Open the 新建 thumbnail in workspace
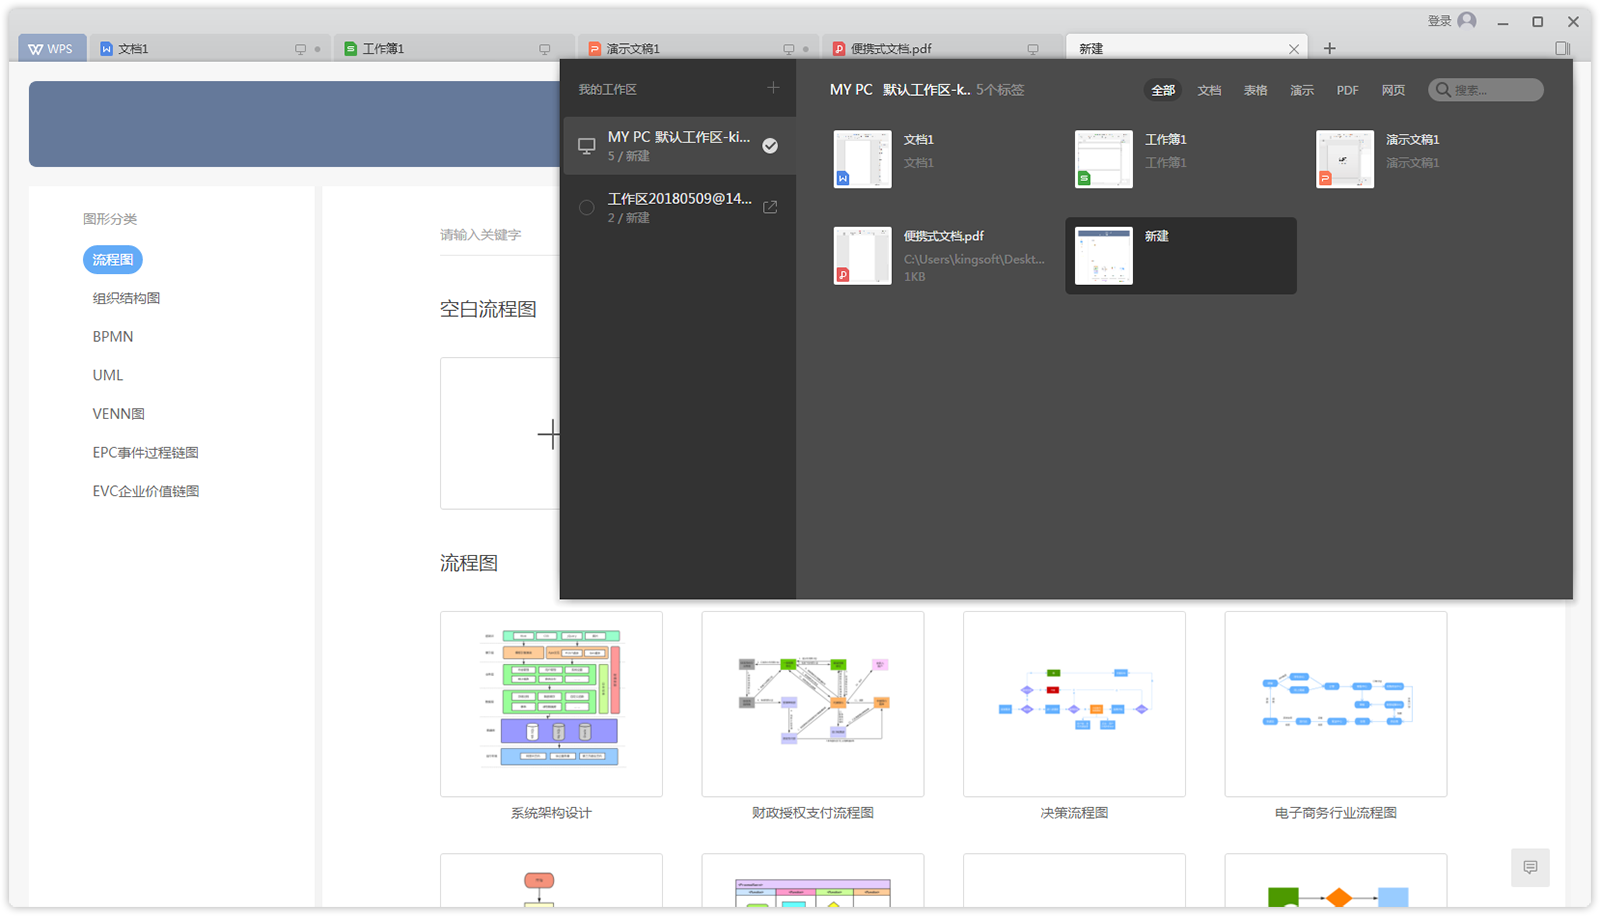The height and width of the screenshot is (916, 1600). pyautogui.click(x=1104, y=255)
